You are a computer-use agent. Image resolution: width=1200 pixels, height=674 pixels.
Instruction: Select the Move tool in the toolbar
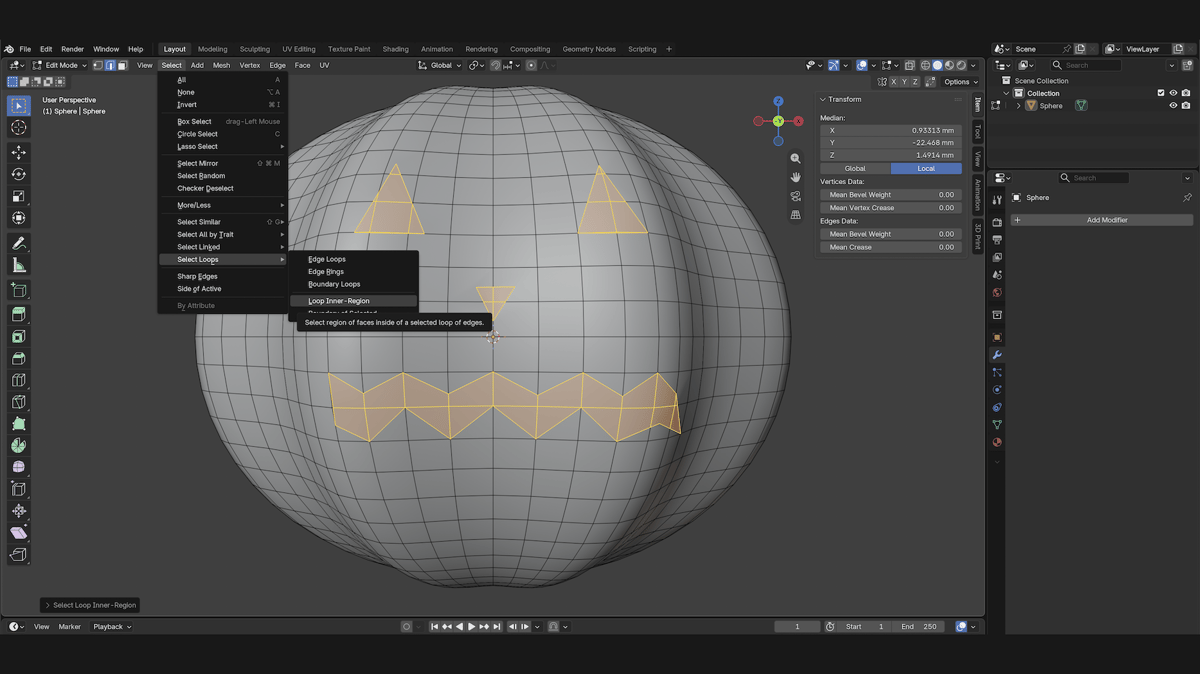(x=18, y=152)
